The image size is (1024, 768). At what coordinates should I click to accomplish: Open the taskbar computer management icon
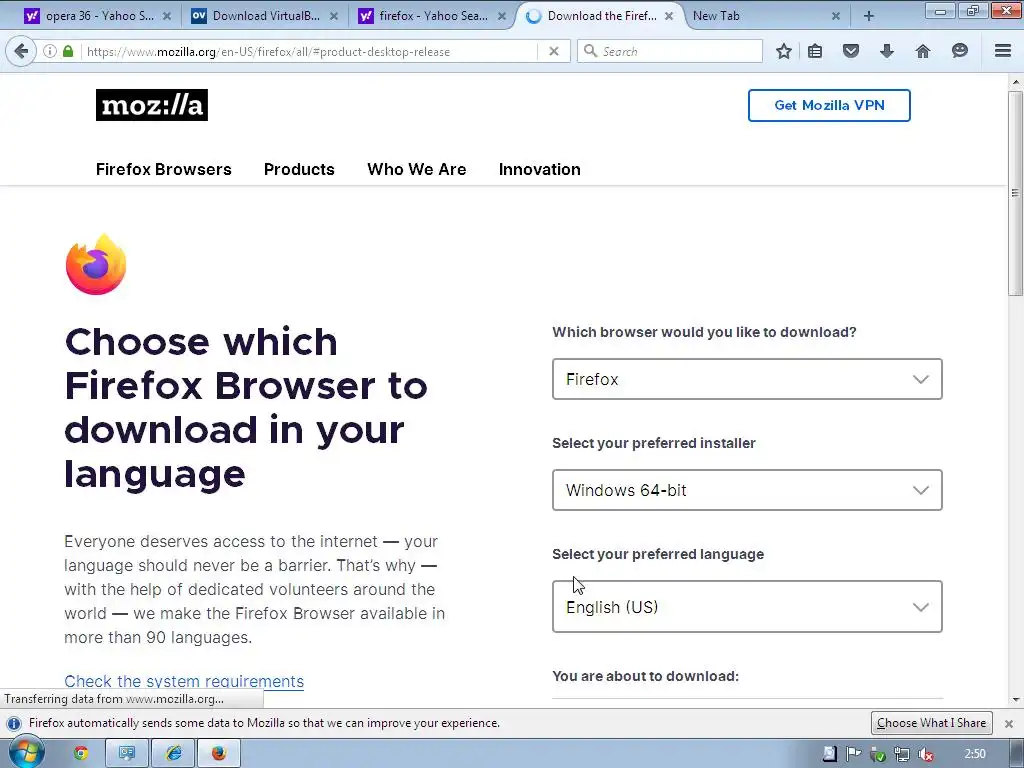(x=127, y=754)
